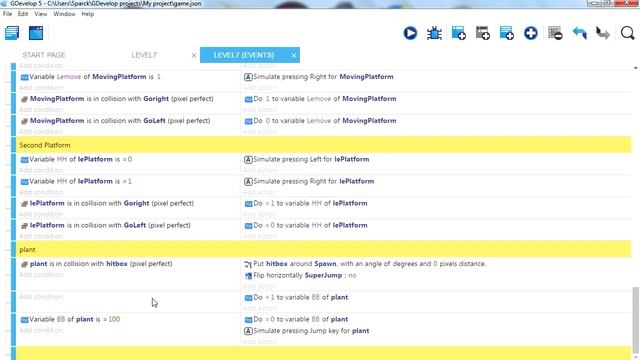Select the LEVEL7 (EVENTS) tab
640x360 pixels.
(244, 55)
